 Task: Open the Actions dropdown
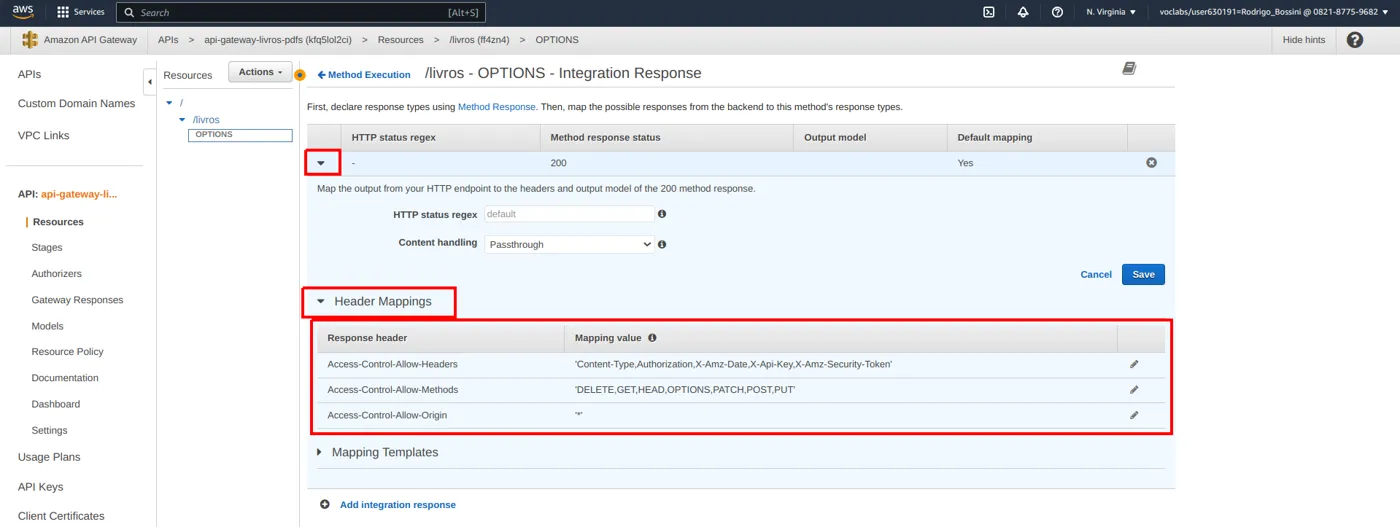coord(260,72)
